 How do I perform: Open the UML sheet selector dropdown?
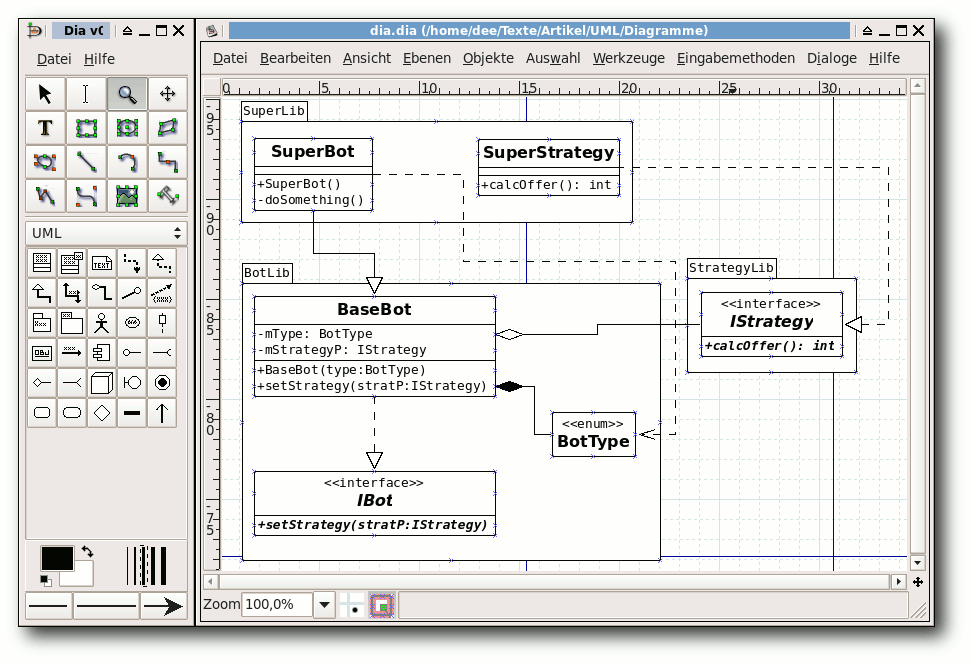coord(106,233)
